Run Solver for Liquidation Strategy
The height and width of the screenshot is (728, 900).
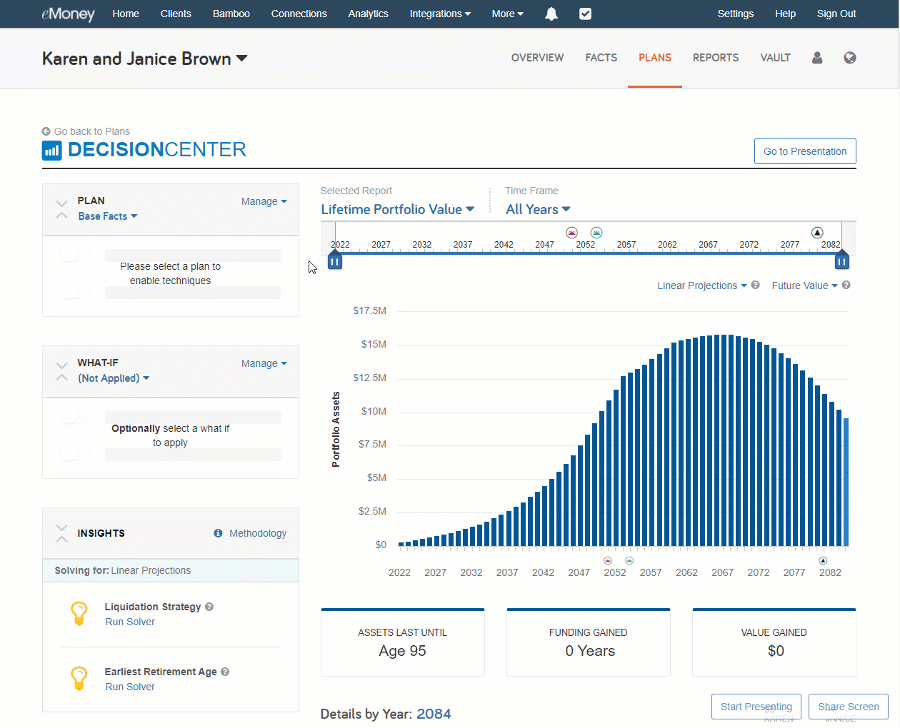pos(130,622)
